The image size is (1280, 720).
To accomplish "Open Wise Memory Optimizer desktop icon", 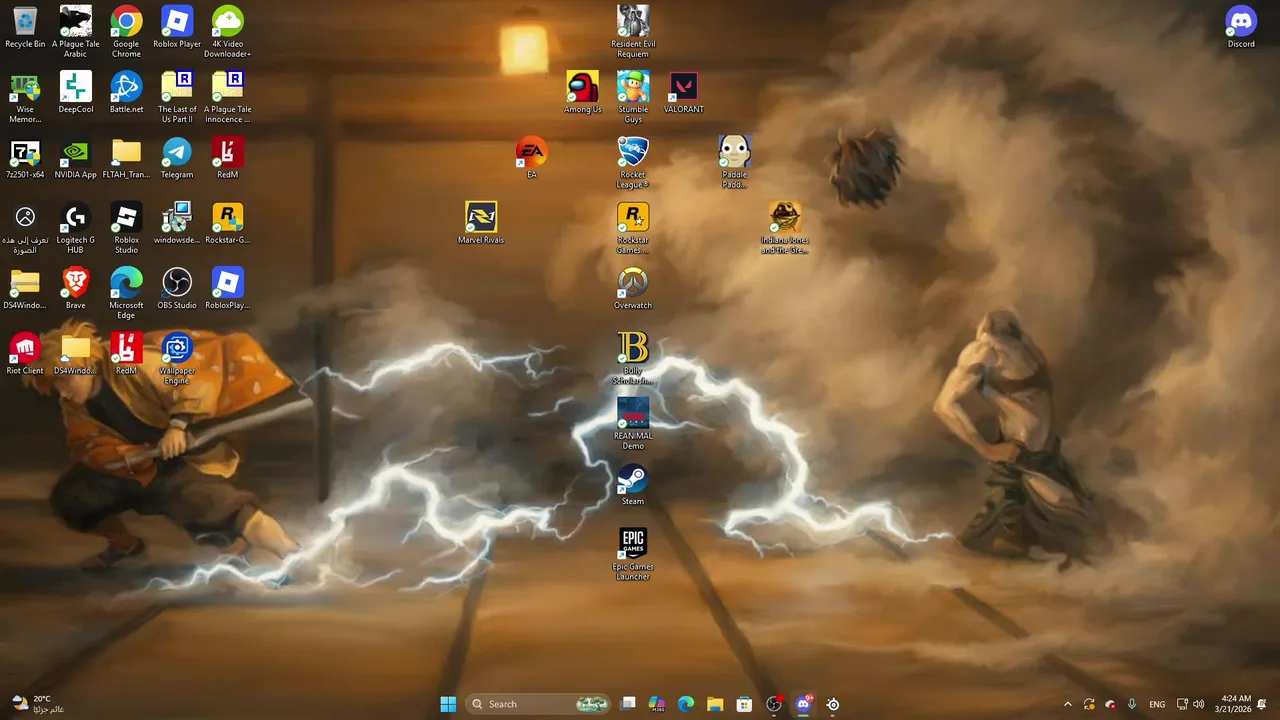I will [25, 97].
